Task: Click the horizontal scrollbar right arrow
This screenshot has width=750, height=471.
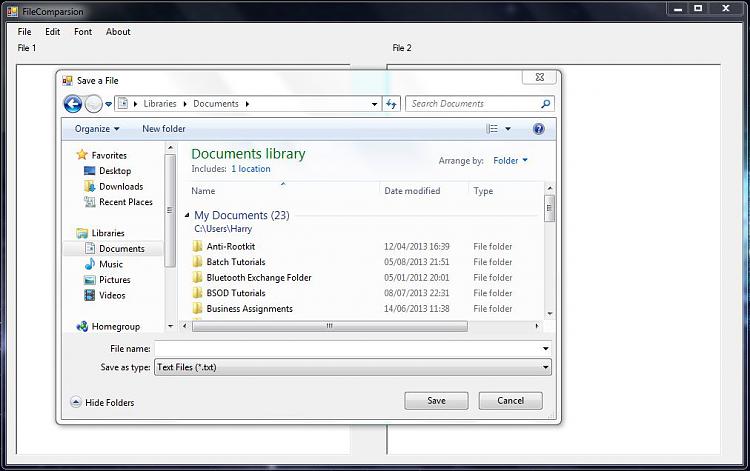Action: 537,326
